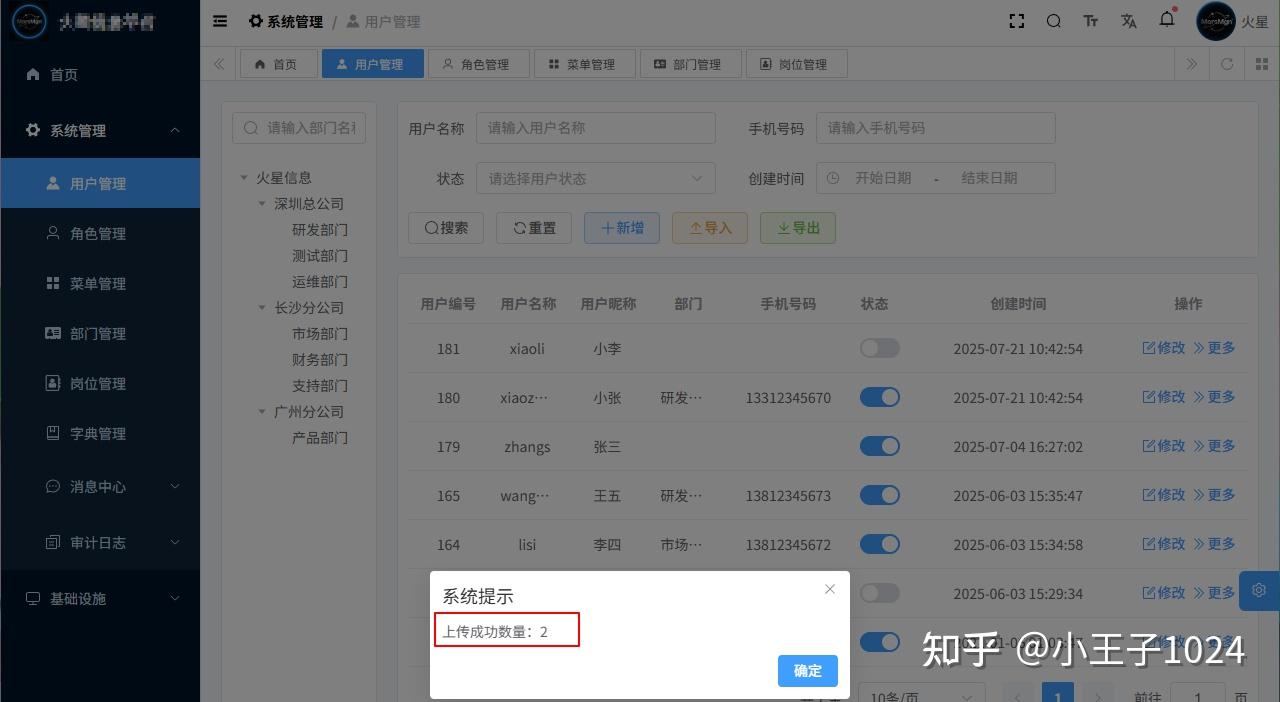Open the user status dropdown
The width and height of the screenshot is (1280, 702).
(595, 178)
